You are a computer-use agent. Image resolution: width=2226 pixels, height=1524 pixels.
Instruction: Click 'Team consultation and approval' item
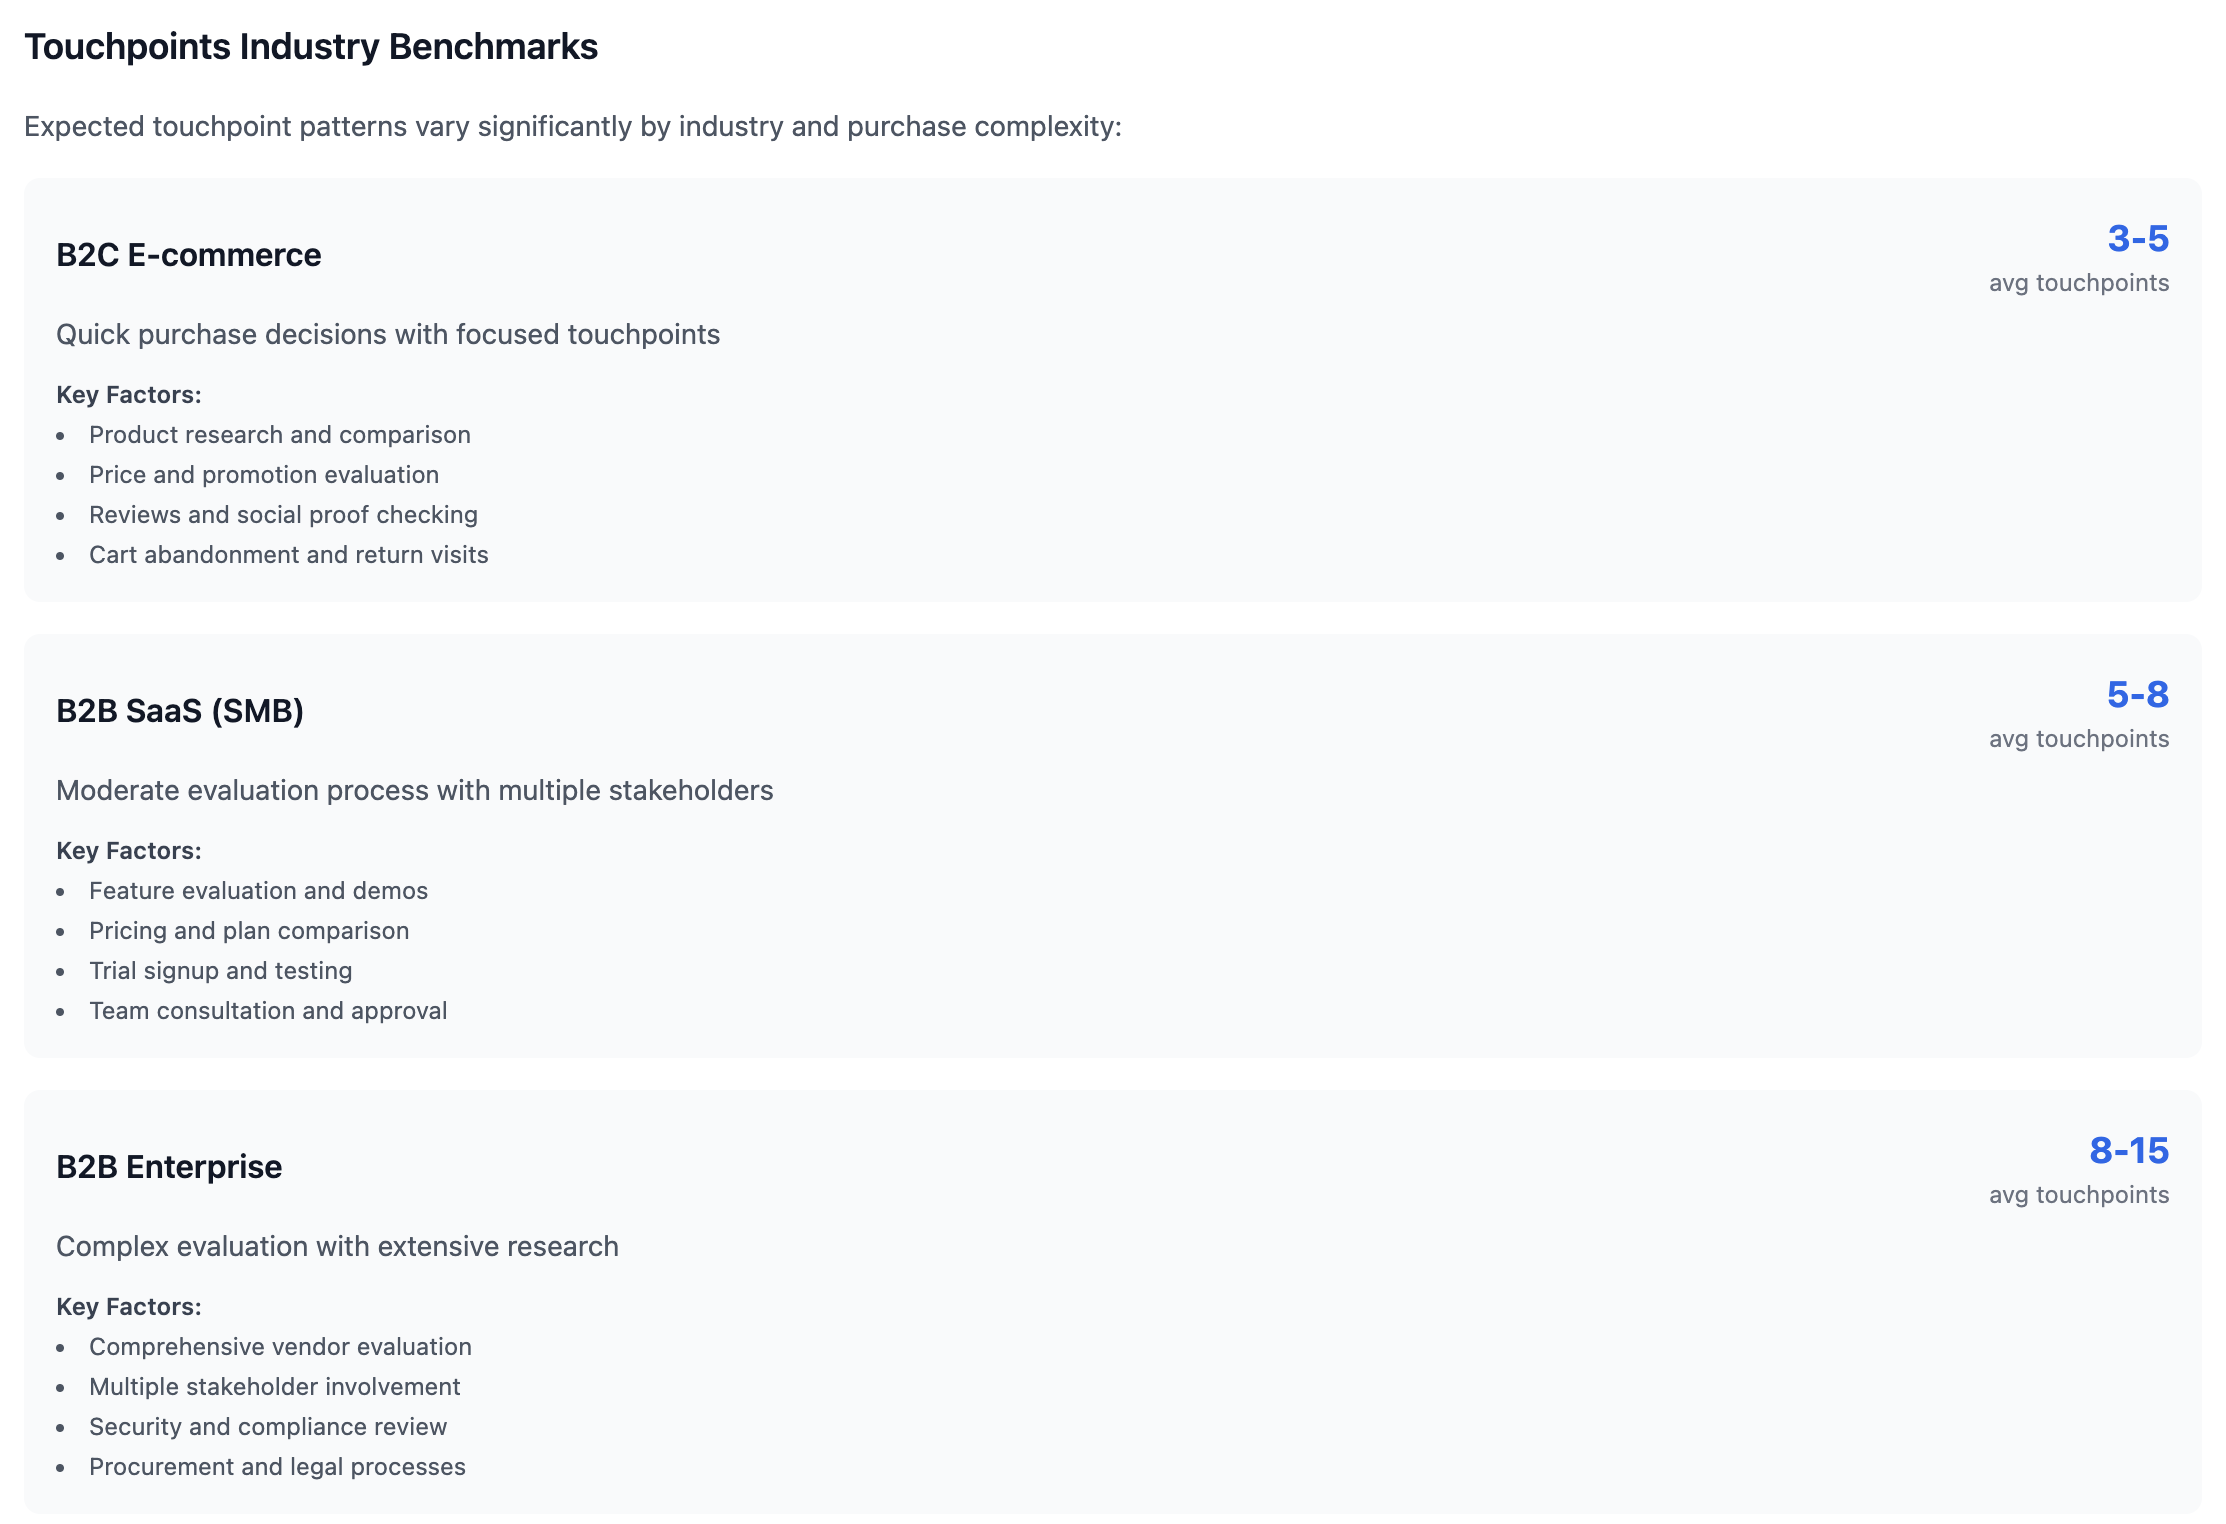[x=268, y=1011]
